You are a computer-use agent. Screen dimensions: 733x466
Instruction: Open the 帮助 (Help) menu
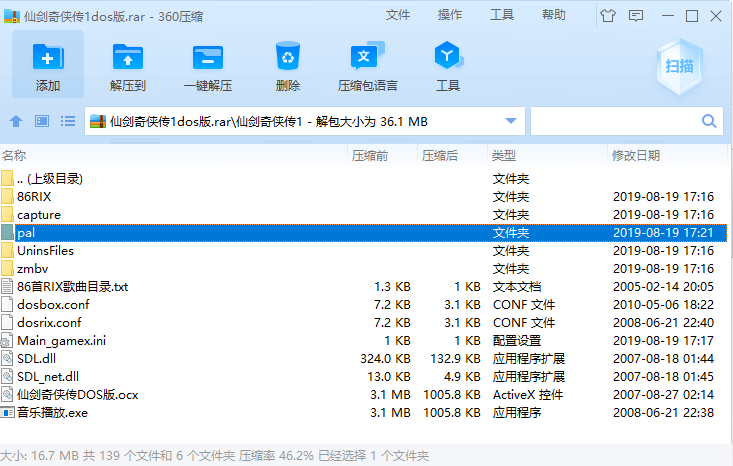[554, 15]
